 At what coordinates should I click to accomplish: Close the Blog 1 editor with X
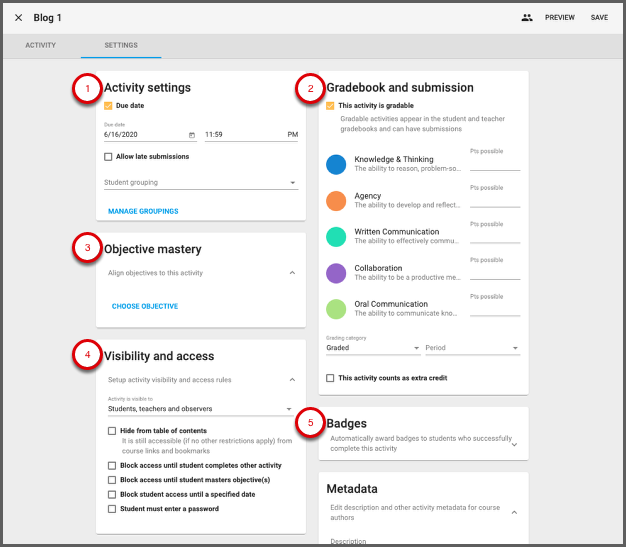point(18,17)
